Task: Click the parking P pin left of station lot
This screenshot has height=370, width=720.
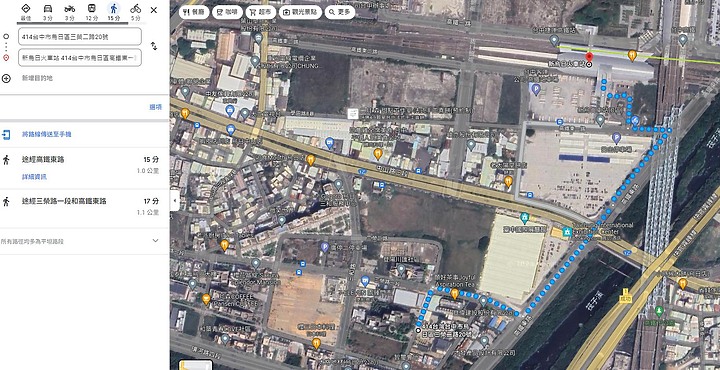Action: (535, 89)
